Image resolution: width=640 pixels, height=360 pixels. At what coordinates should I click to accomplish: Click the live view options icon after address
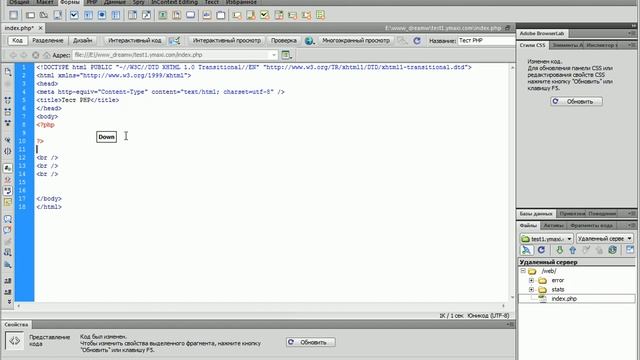(x=286, y=55)
